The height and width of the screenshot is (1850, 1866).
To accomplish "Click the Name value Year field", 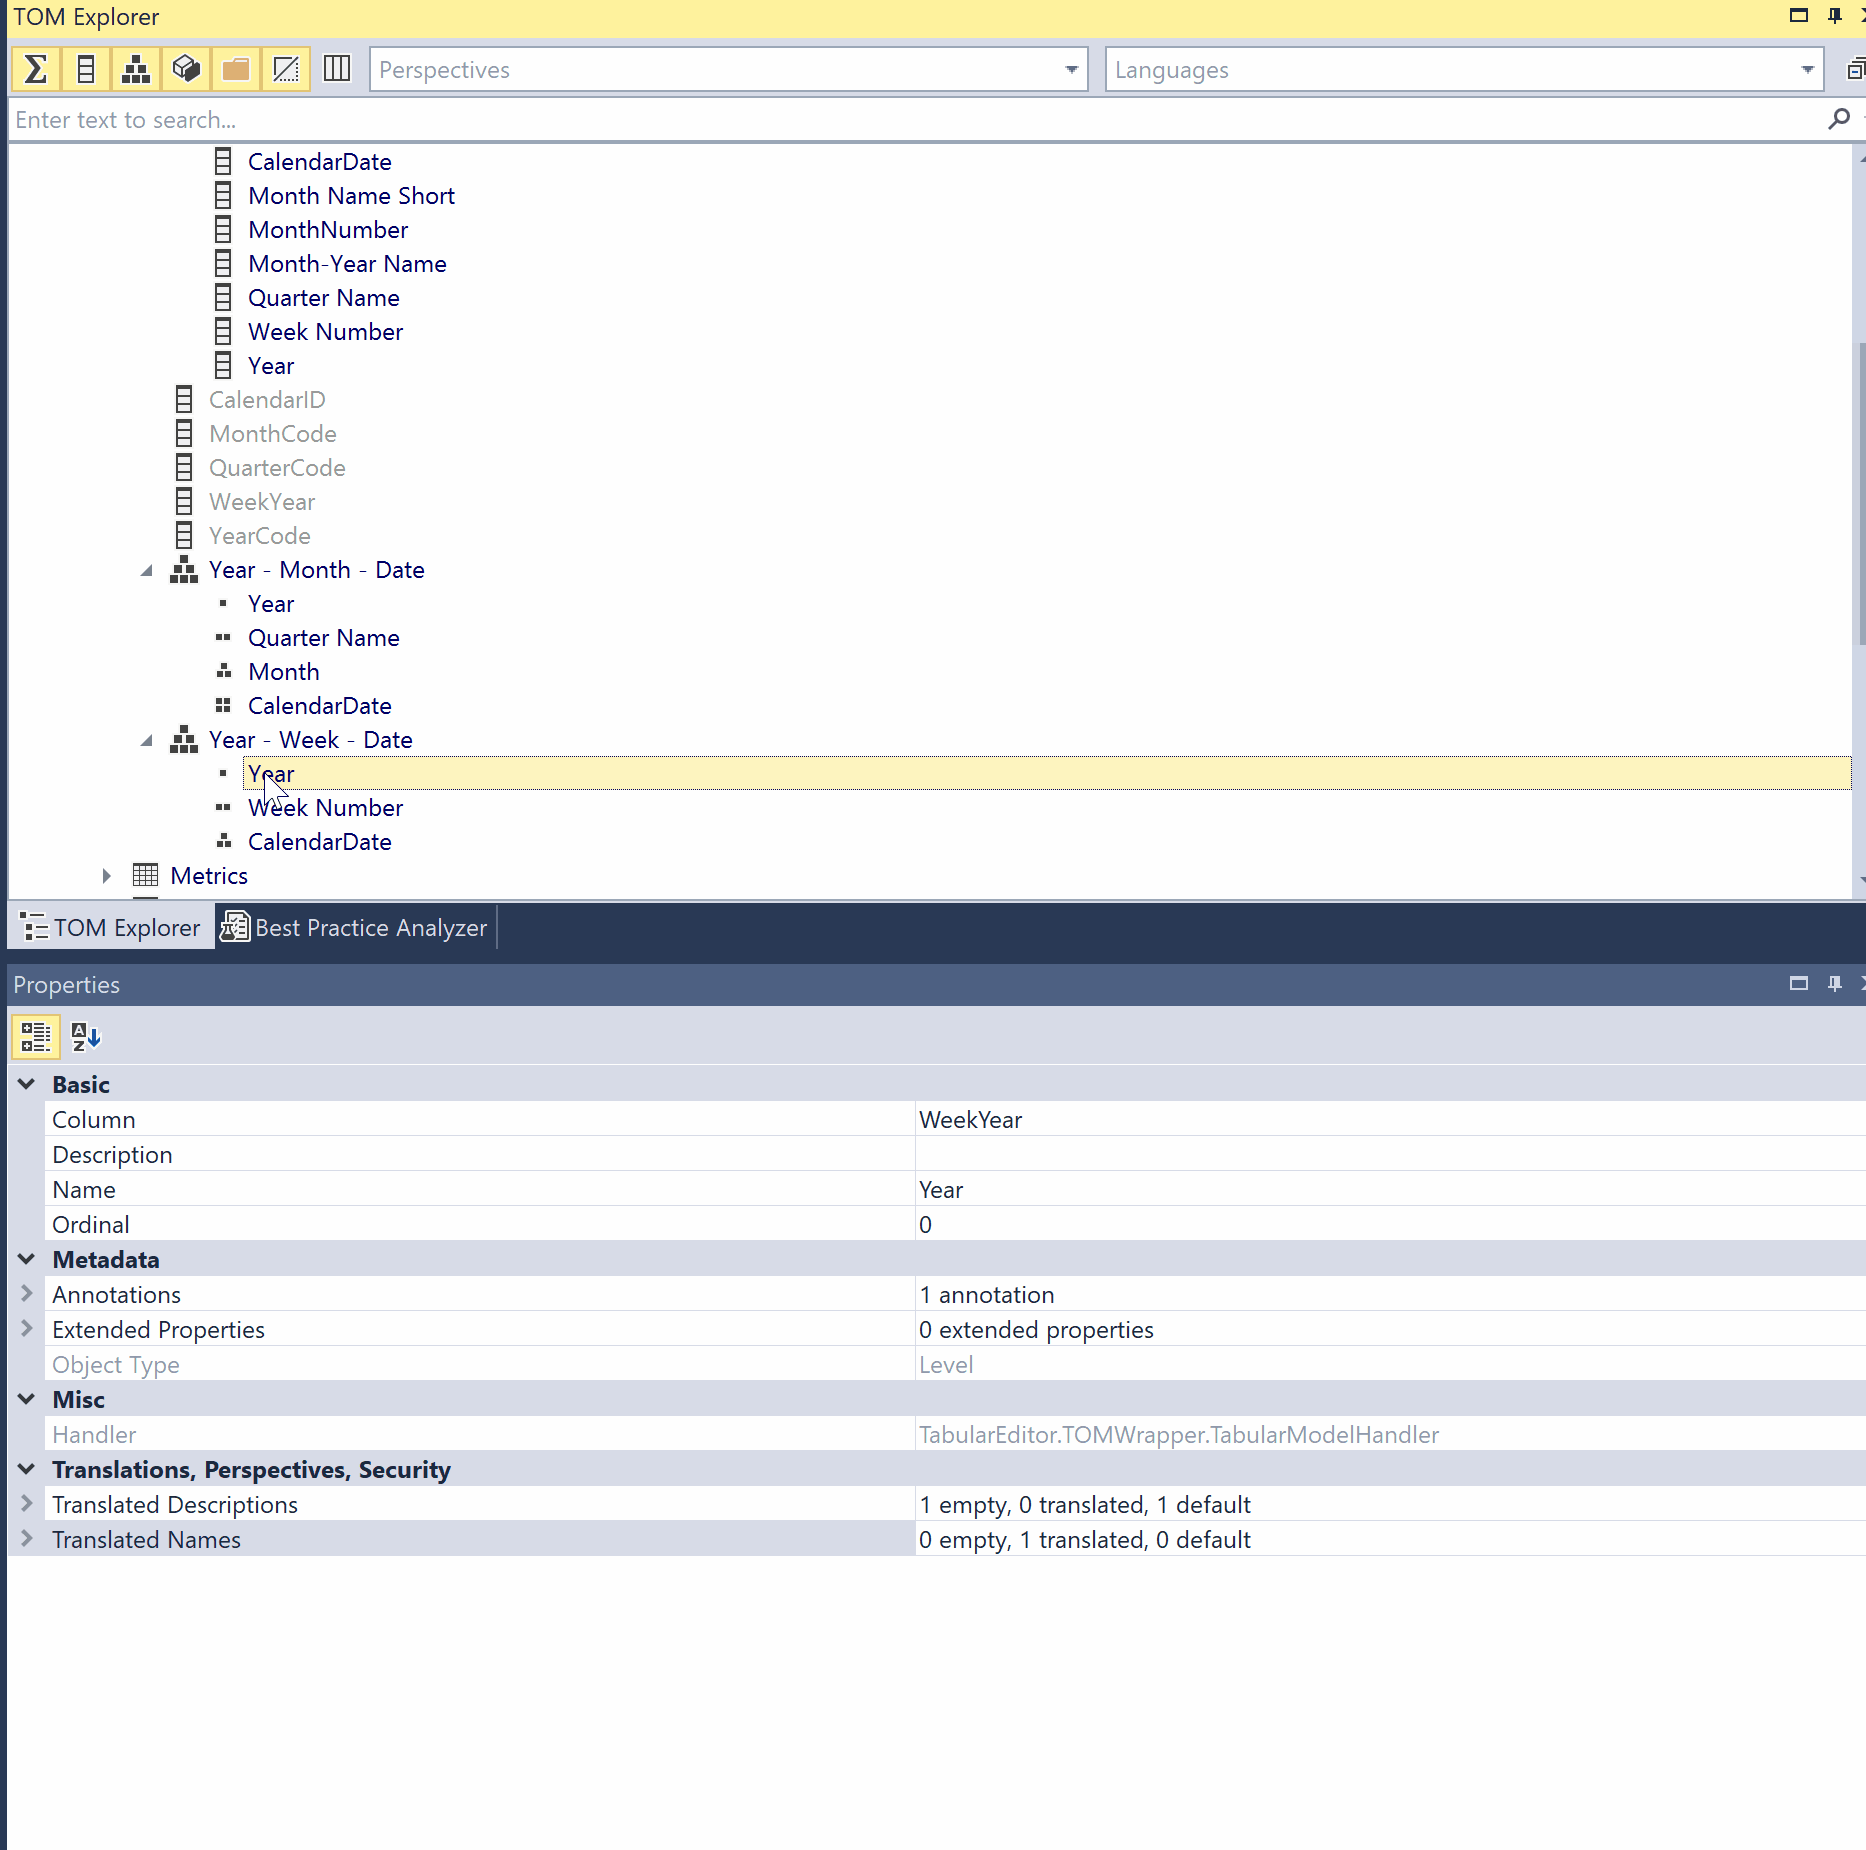I will point(1390,1190).
